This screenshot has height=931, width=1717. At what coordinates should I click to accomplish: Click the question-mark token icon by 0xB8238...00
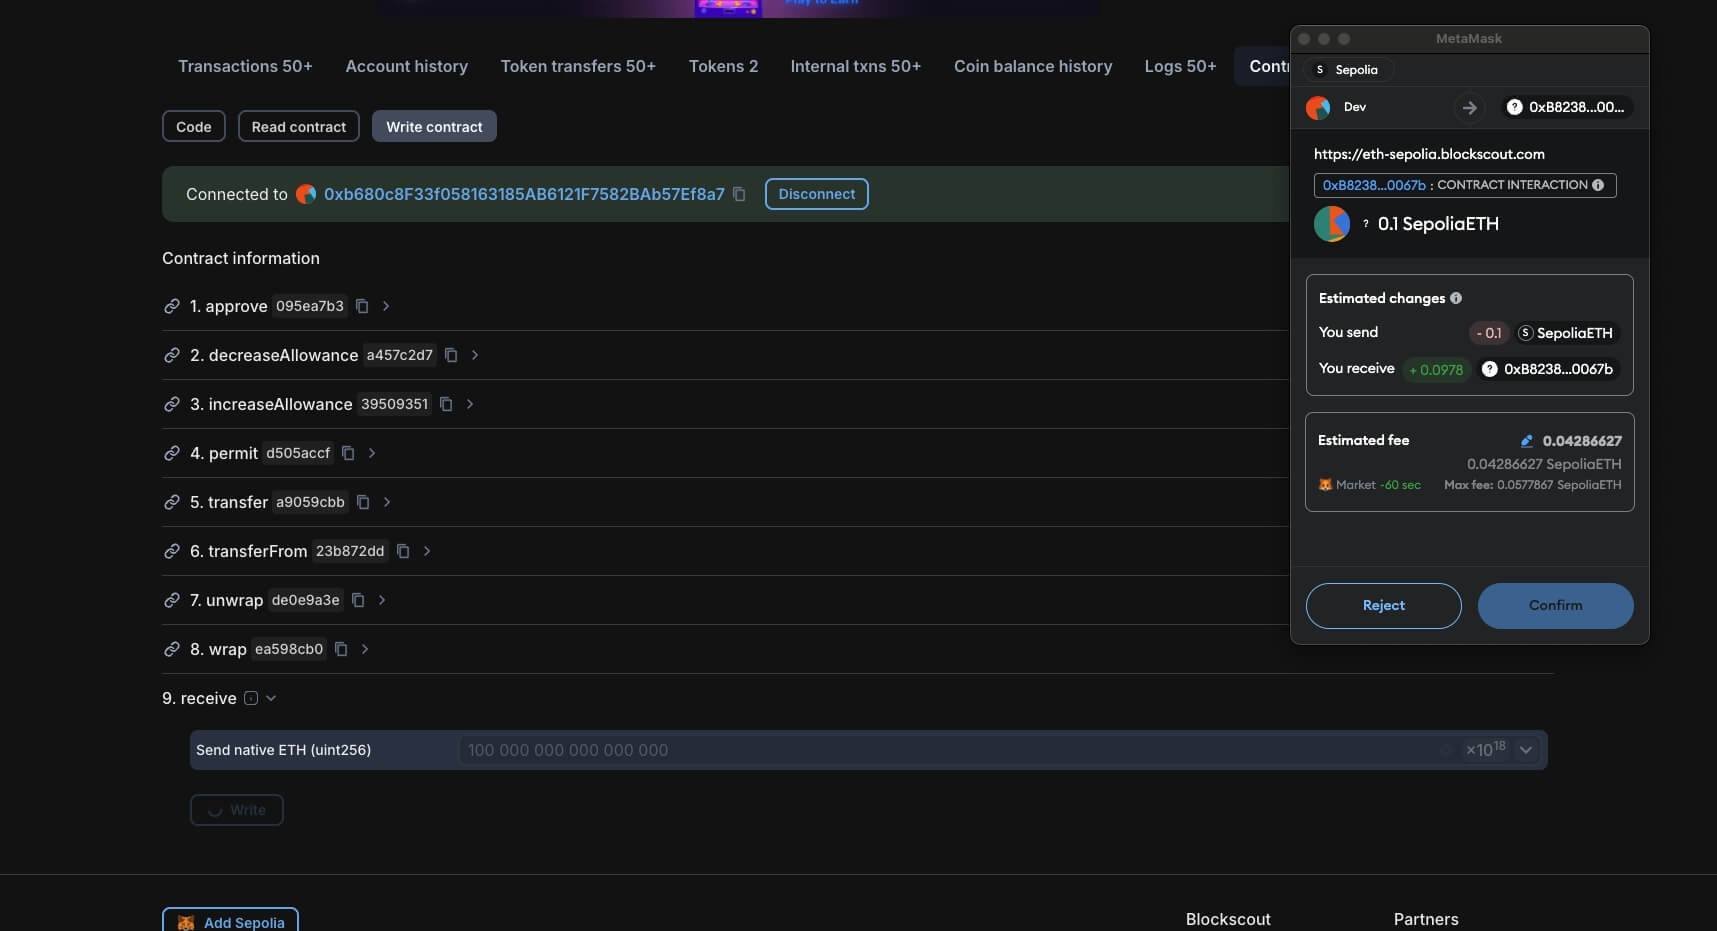pos(1515,107)
